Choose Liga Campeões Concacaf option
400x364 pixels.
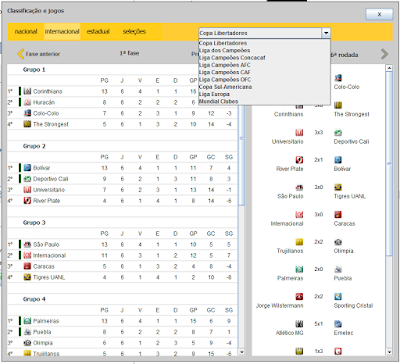264,58
